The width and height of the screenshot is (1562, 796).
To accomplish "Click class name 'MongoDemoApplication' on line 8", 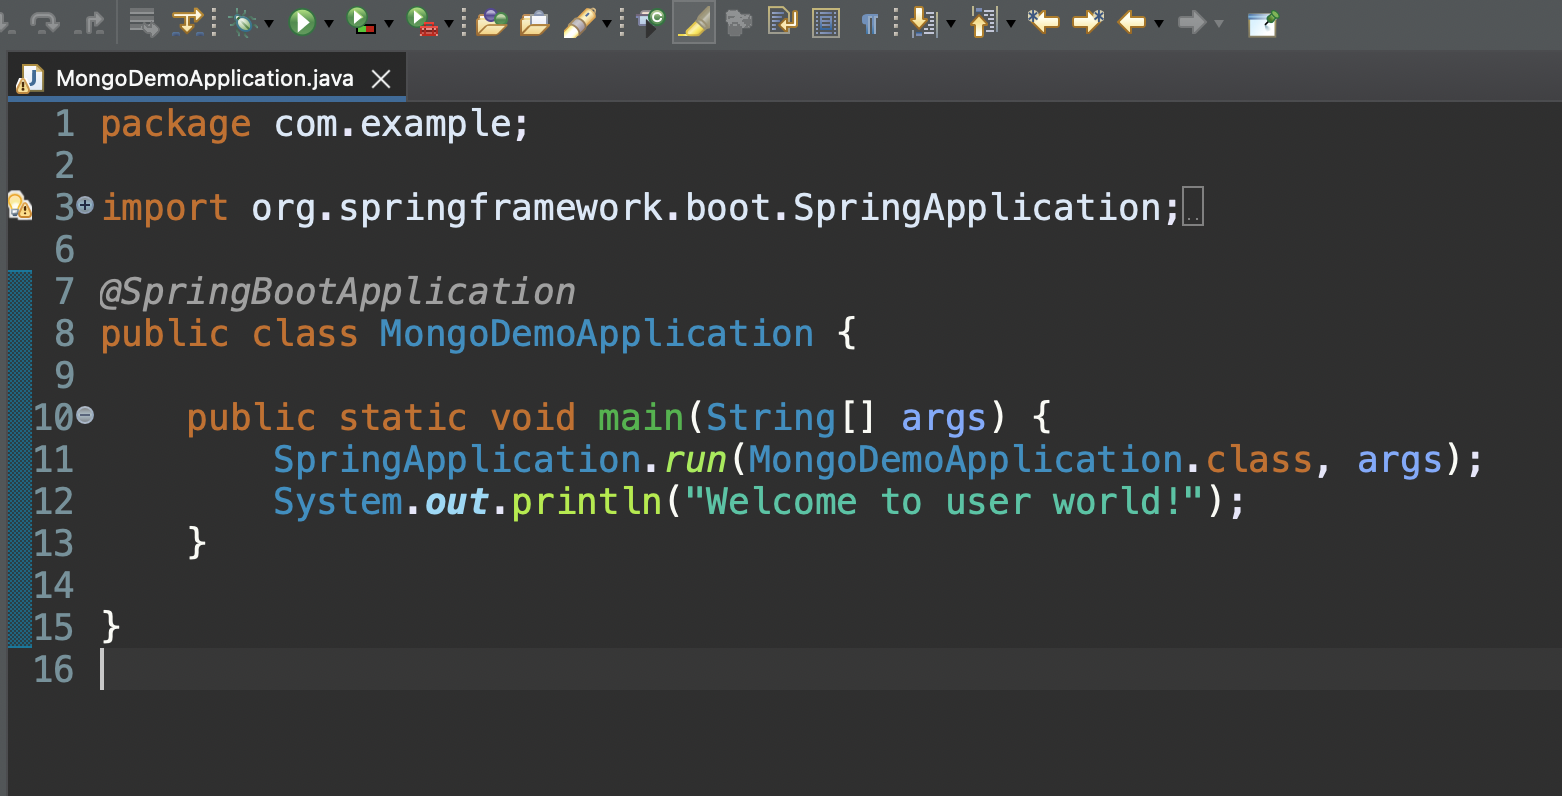I will pos(597,334).
